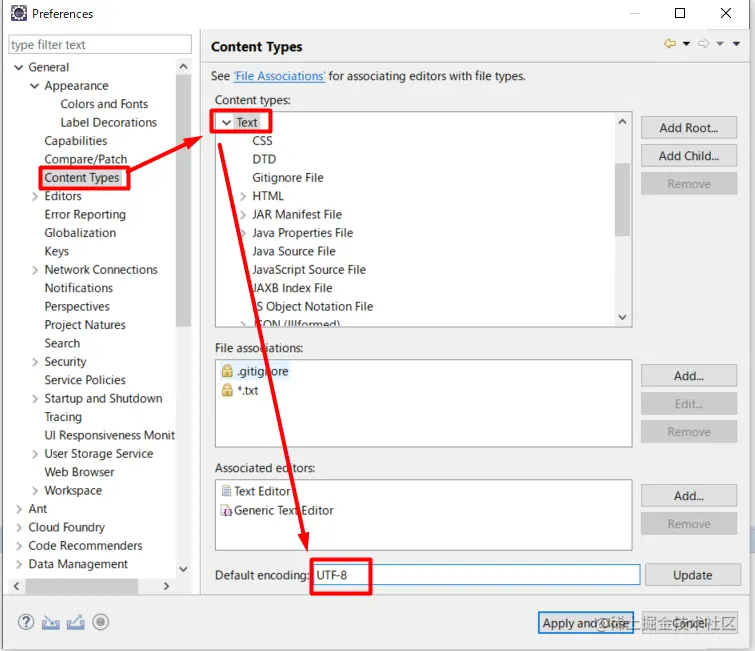
Task: Focus the Default encoding field
Action: coord(476,575)
